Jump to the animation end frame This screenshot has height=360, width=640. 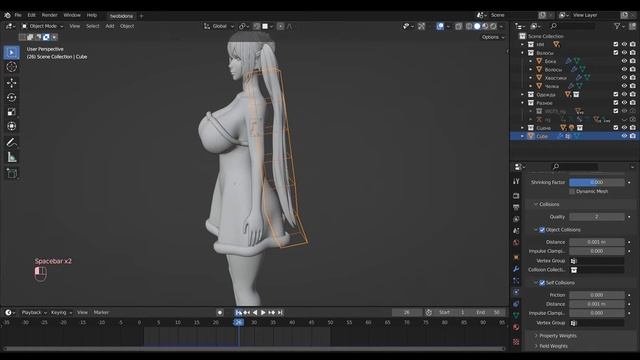[280, 313]
